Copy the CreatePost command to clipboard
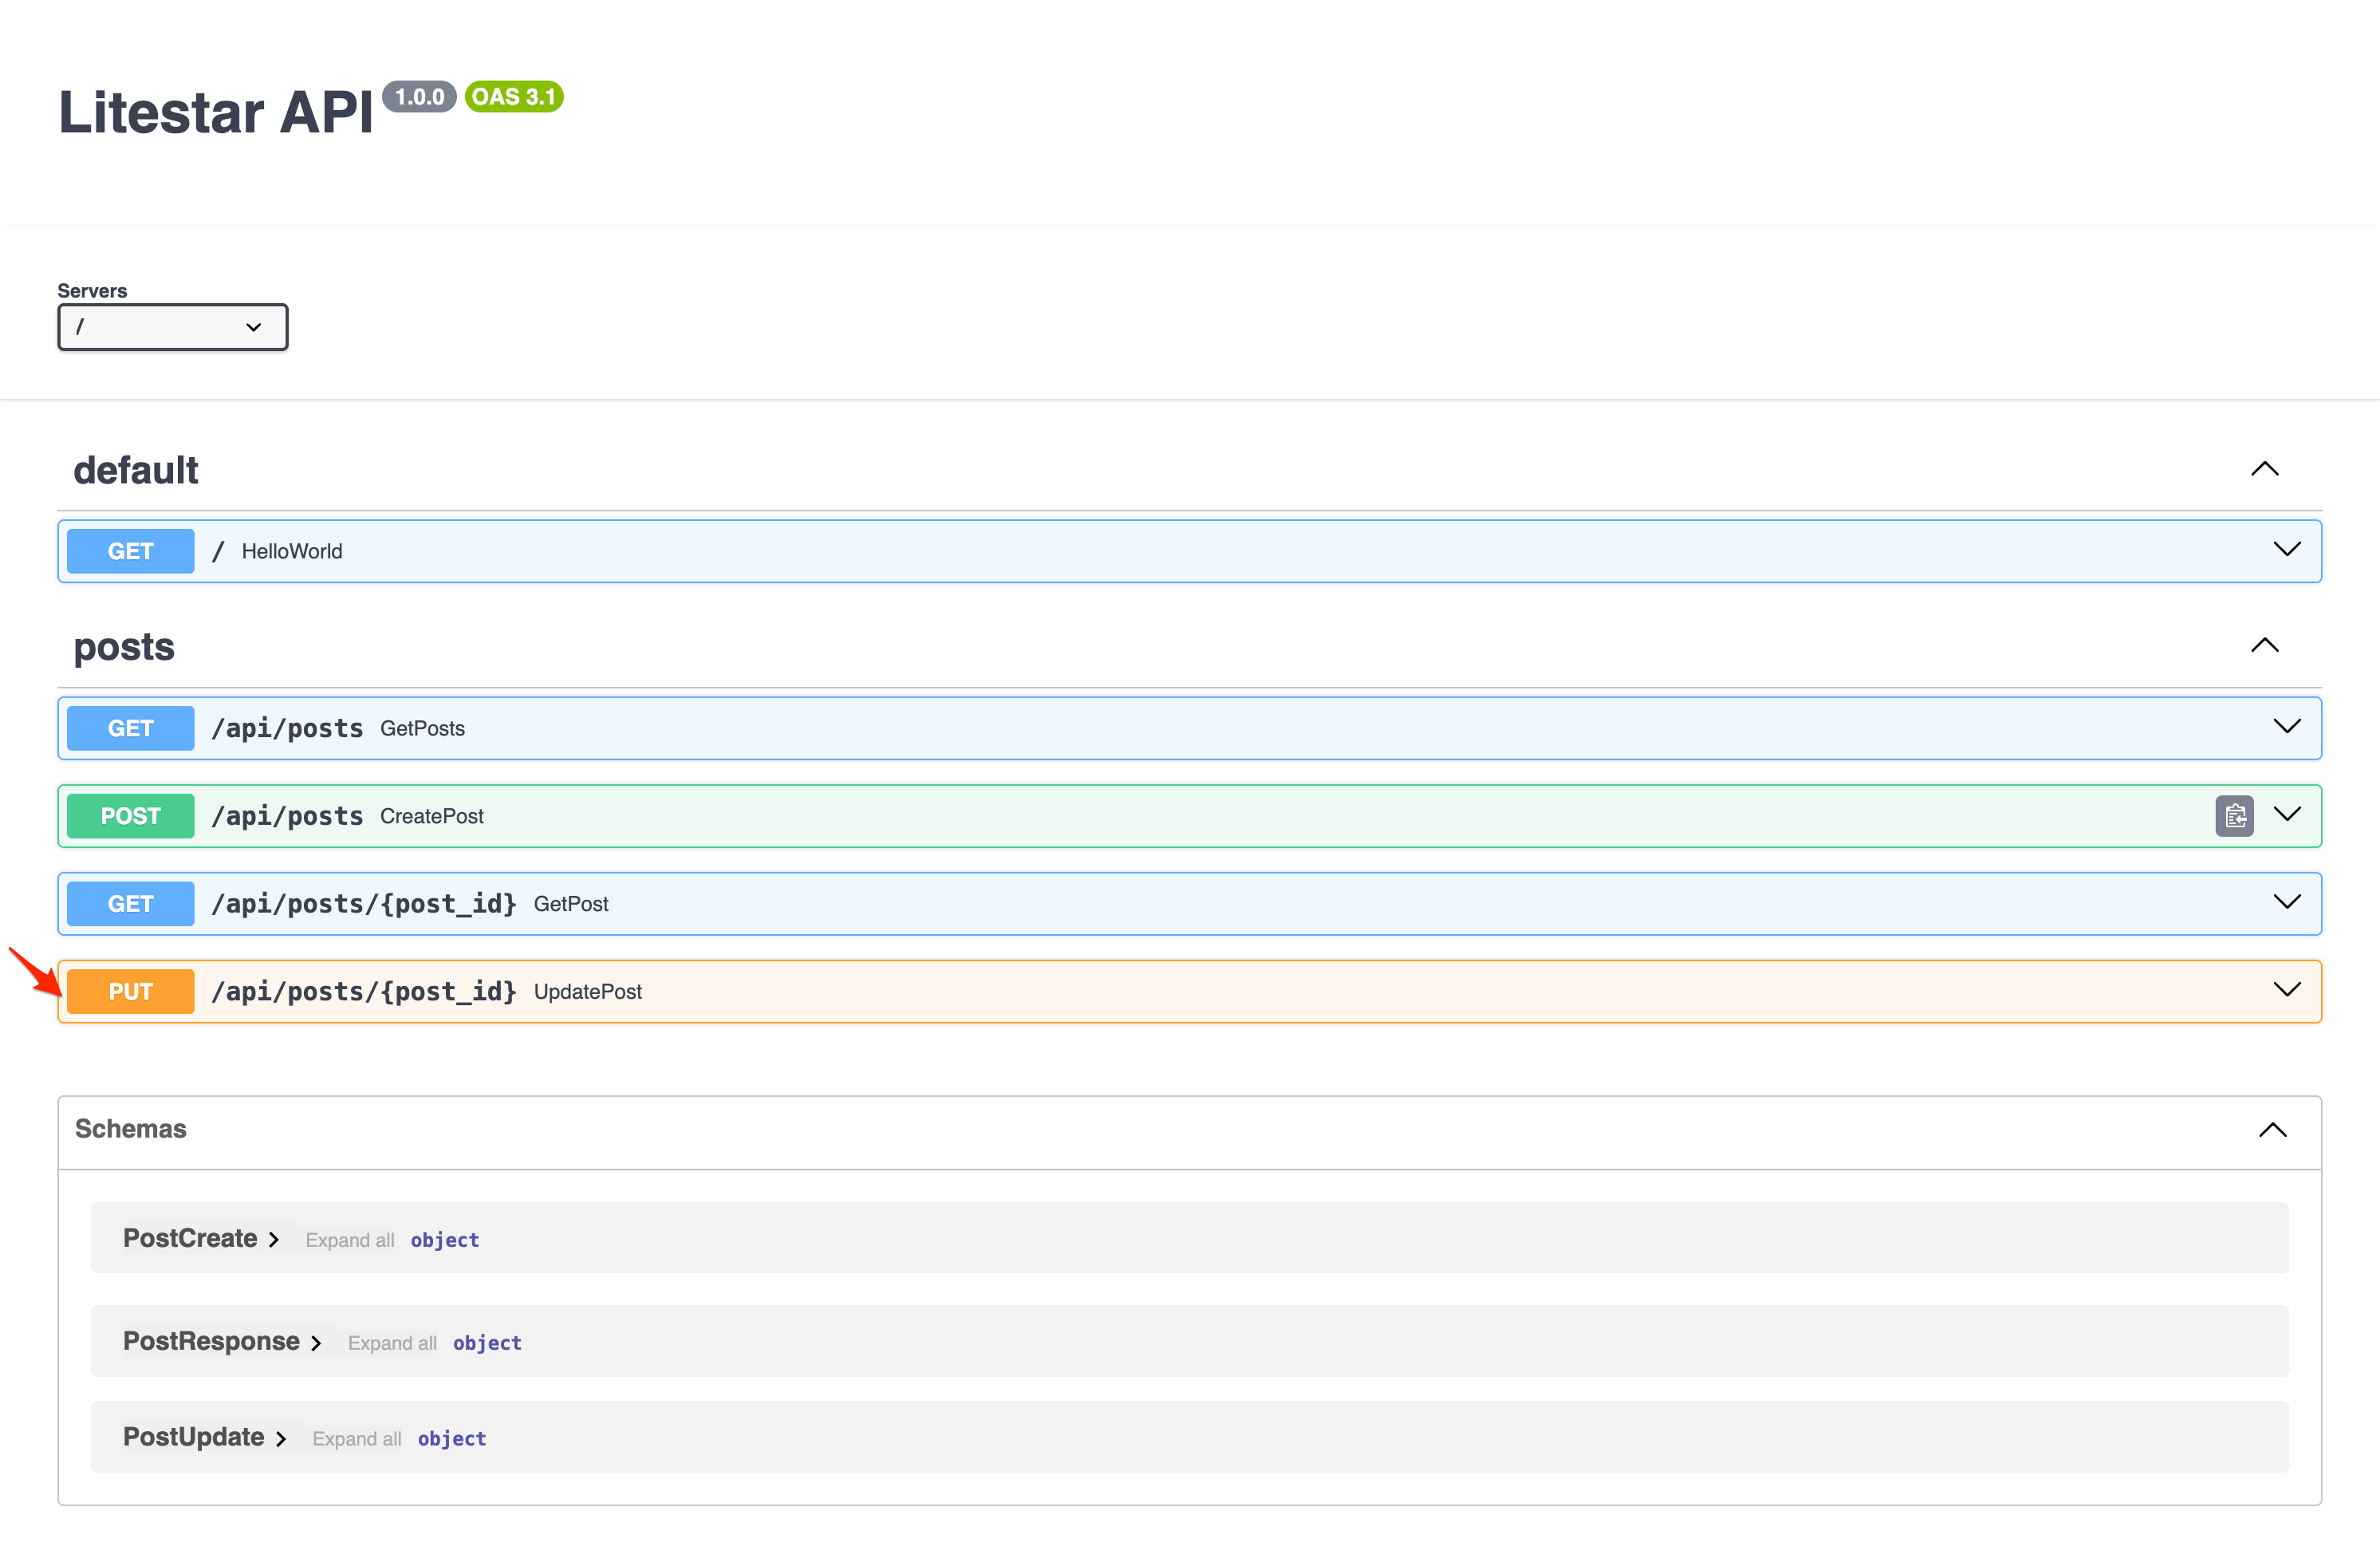Screen dimensions: 2380x1554 click(x=2234, y=816)
